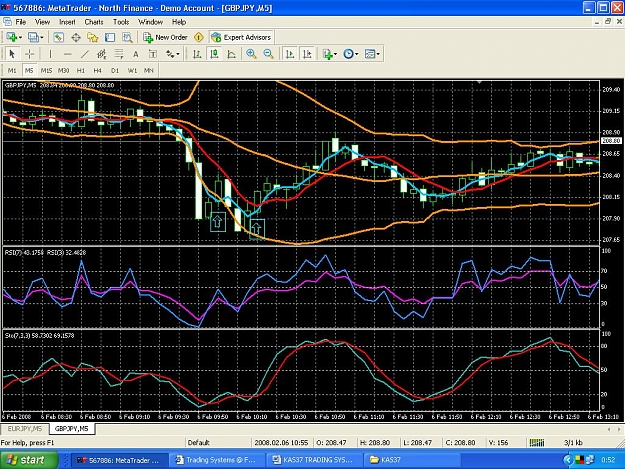Open the Charts menu
Viewport: 625px width, 469px height.
(x=94, y=22)
